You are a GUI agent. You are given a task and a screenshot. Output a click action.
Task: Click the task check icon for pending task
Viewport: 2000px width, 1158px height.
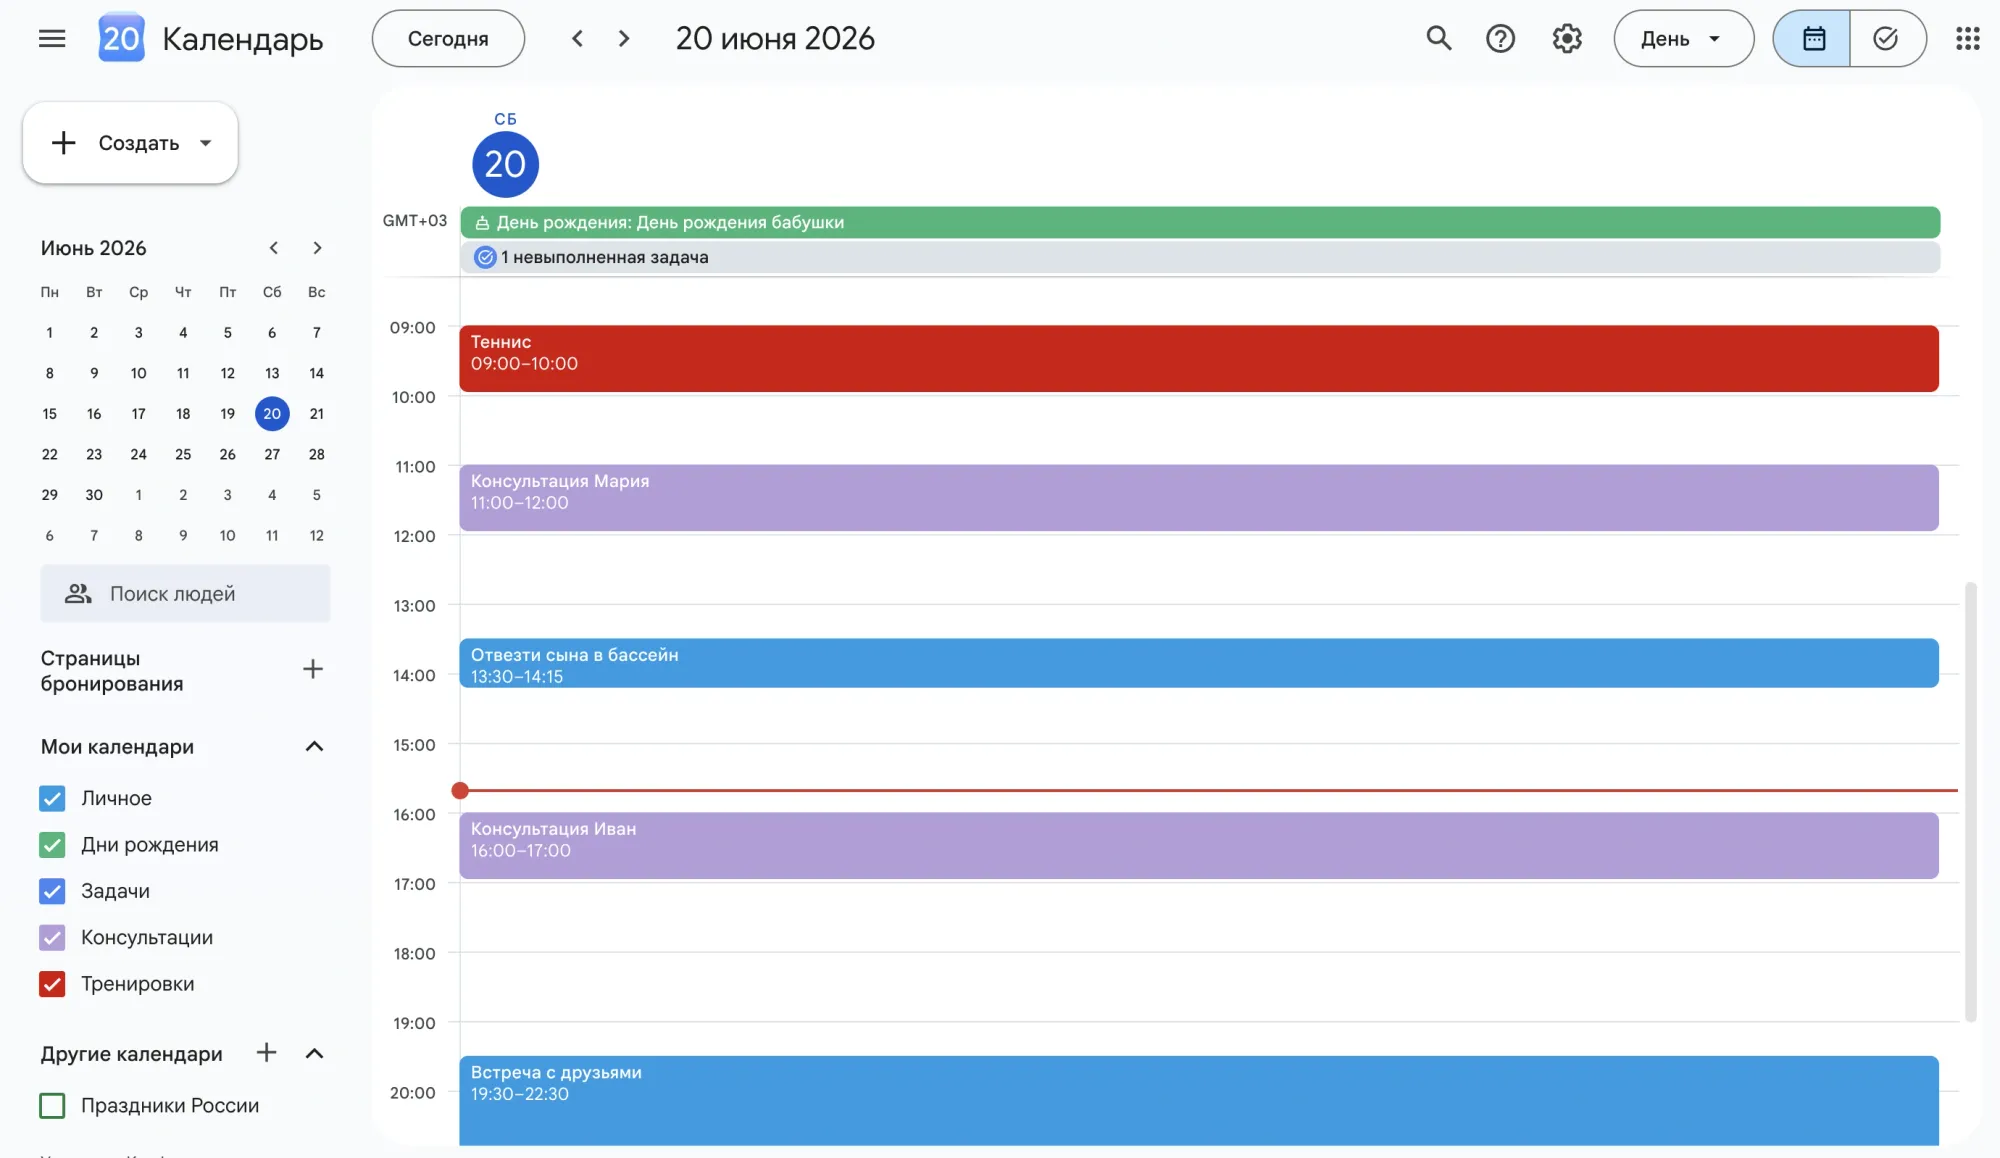[485, 257]
